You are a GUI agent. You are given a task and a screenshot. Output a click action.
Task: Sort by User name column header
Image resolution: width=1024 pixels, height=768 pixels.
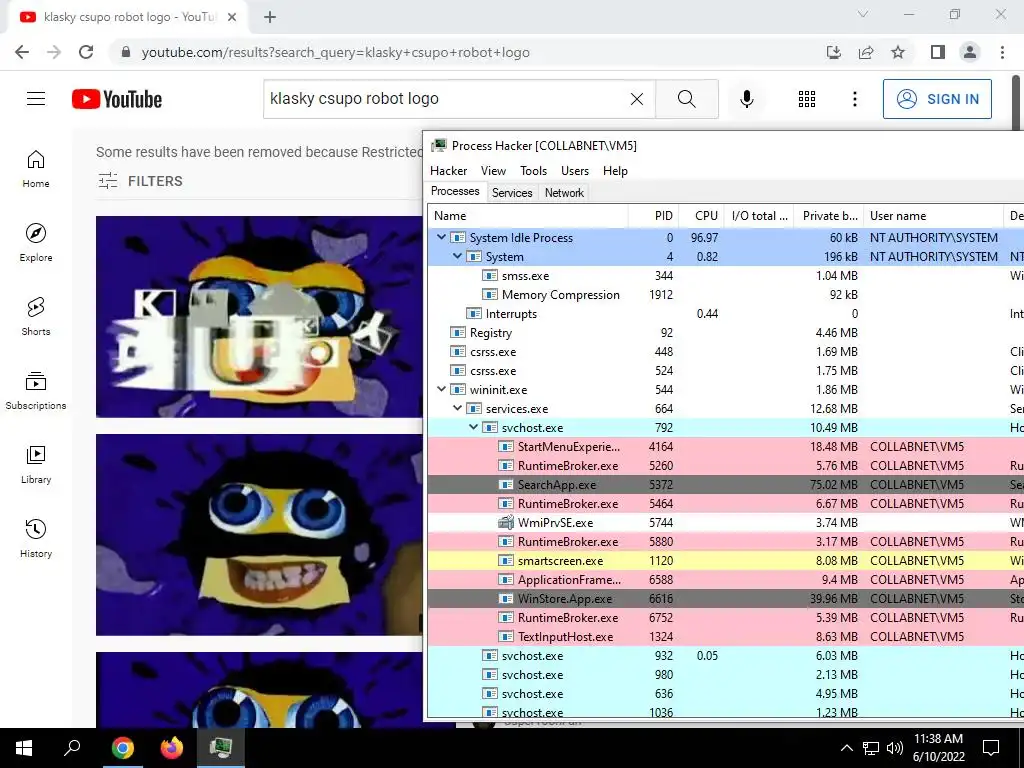click(x=933, y=216)
